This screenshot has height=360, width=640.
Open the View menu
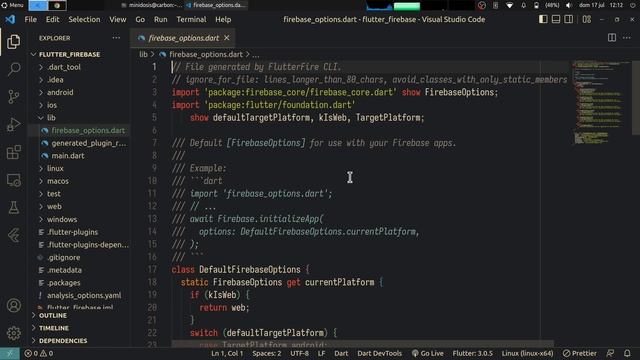click(x=118, y=19)
